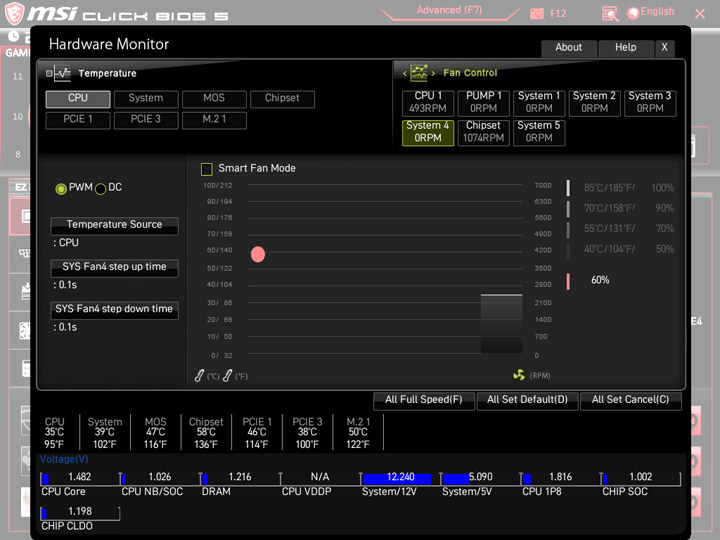Click the green fan RPM icon

coord(519,375)
